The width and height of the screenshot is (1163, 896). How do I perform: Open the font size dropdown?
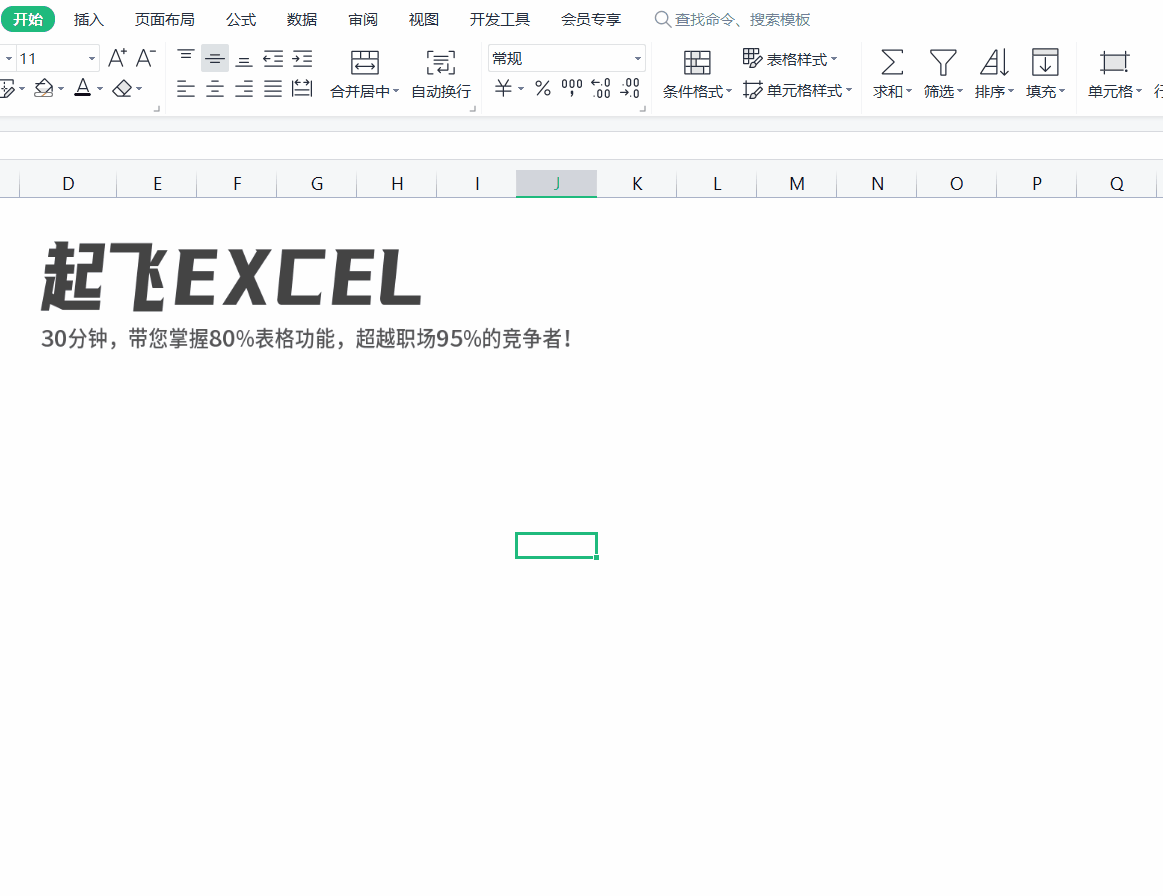(x=90, y=57)
